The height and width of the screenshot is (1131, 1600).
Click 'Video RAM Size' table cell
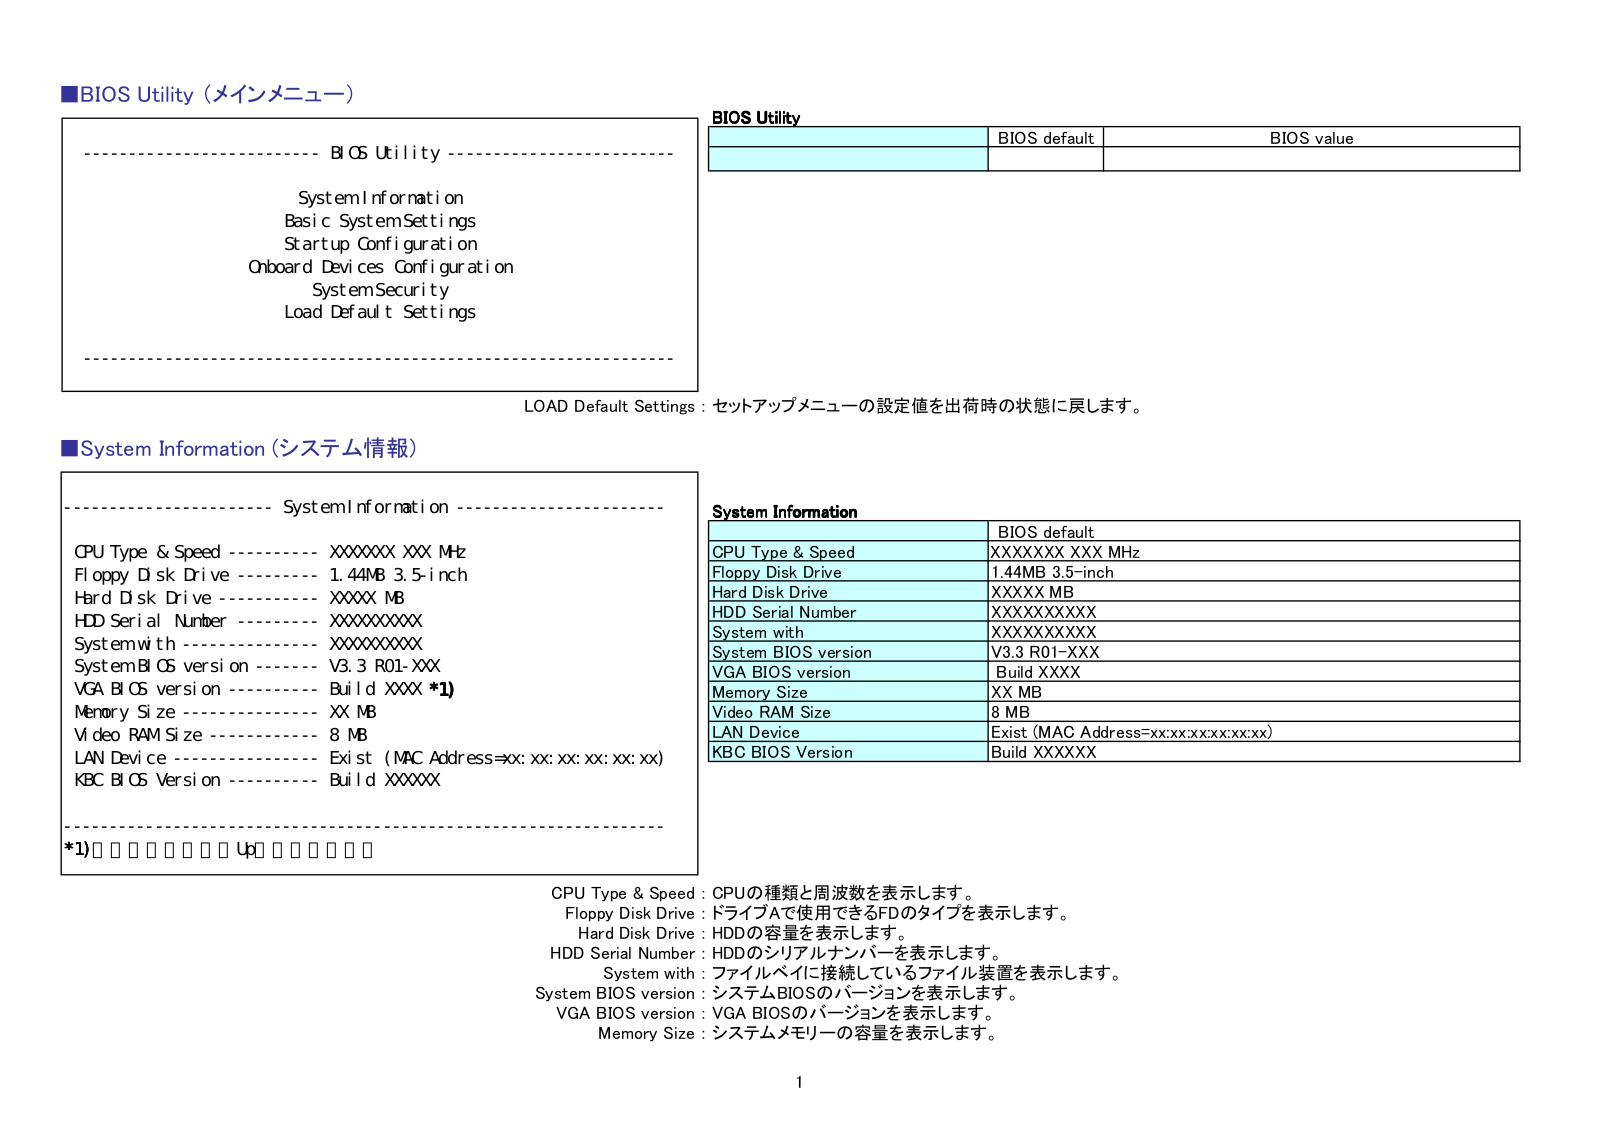tap(848, 712)
